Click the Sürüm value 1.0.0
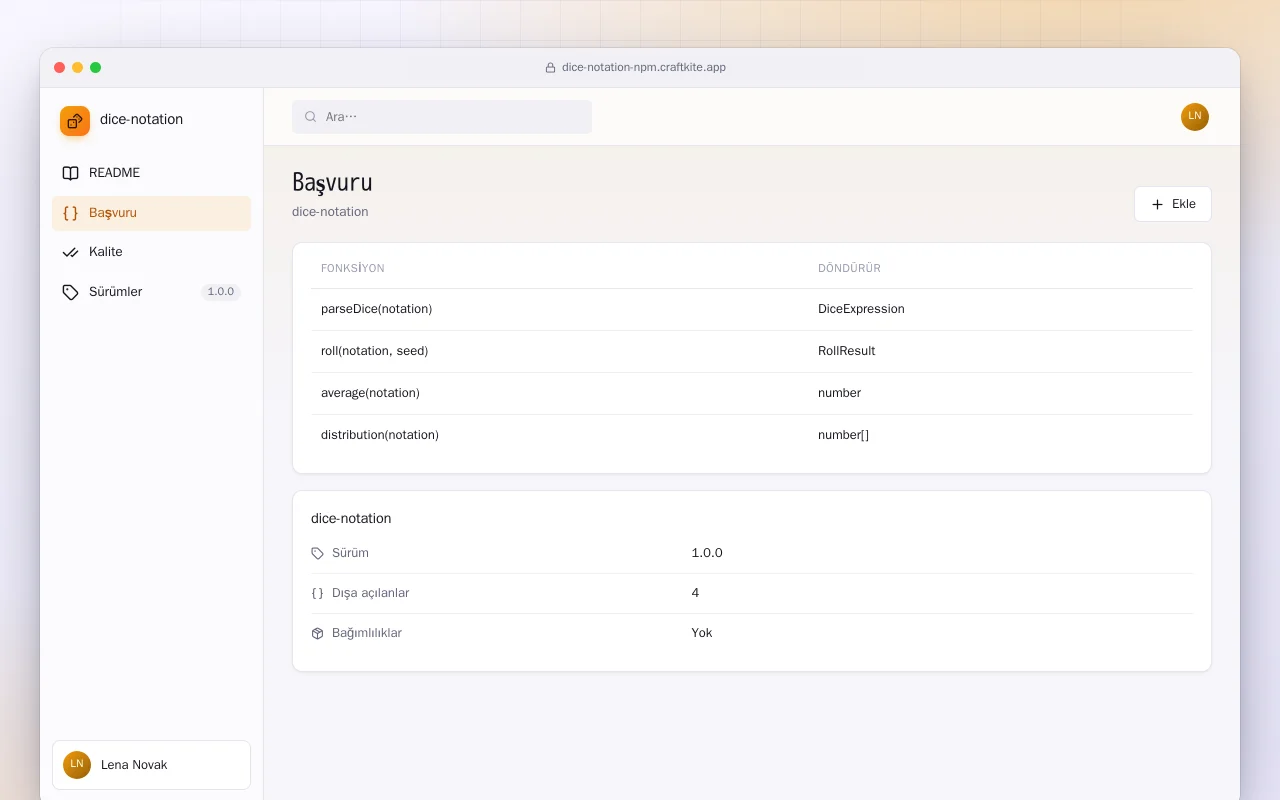The height and width of the screenshot is (800, 1280). 707,553
